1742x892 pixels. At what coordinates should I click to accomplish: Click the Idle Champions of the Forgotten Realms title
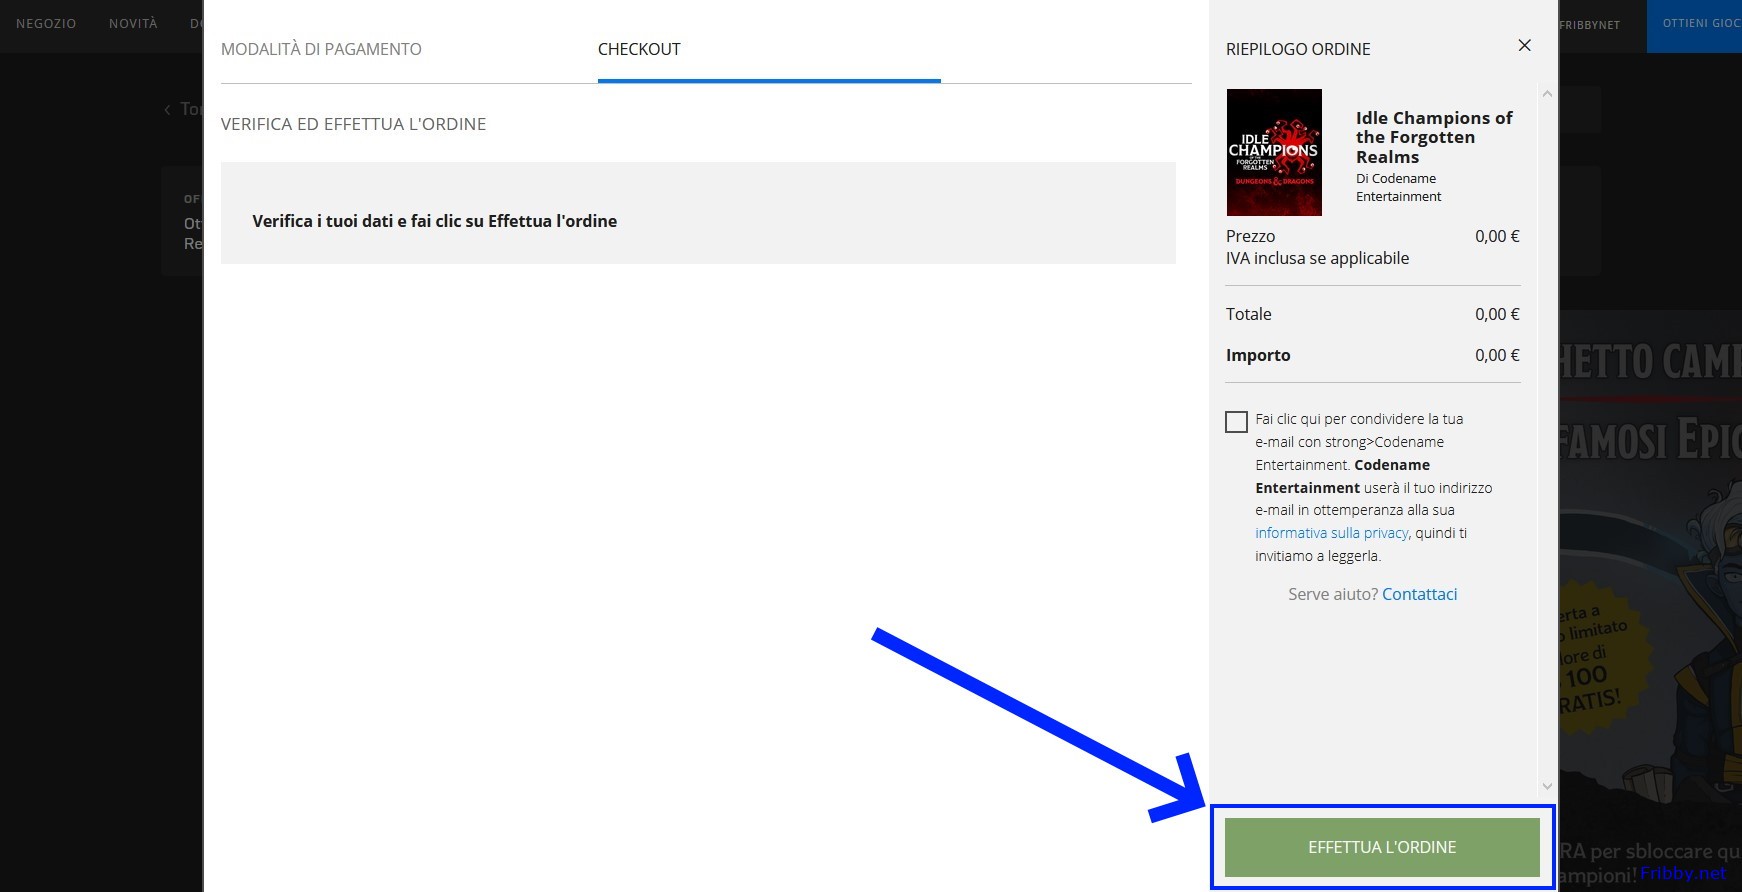pyautogui.click(x=1433, y=137)
